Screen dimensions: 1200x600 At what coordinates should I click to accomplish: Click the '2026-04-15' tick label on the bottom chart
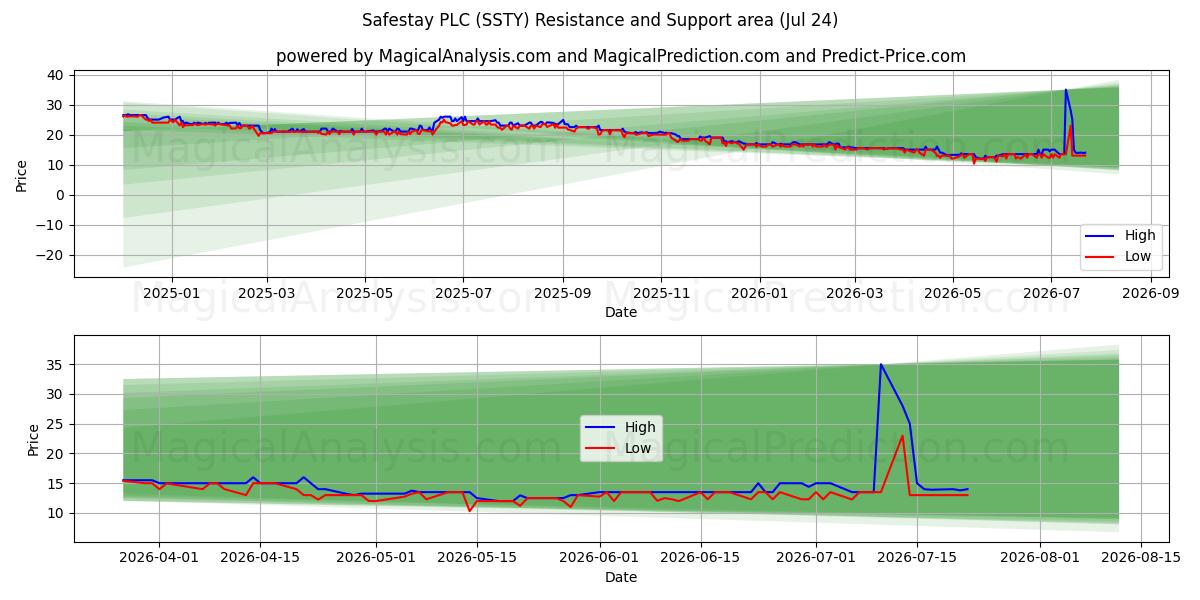(260, 558)
